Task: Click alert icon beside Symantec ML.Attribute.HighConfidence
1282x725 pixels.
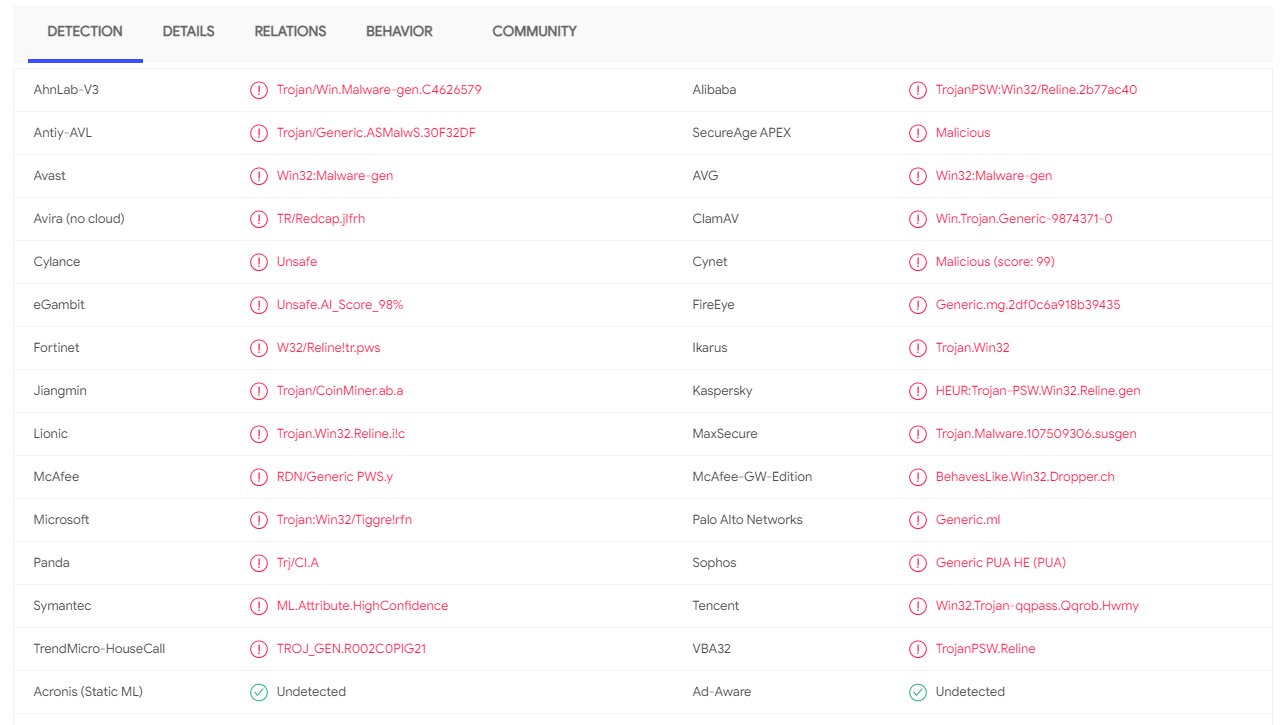Action: [259, 606]
